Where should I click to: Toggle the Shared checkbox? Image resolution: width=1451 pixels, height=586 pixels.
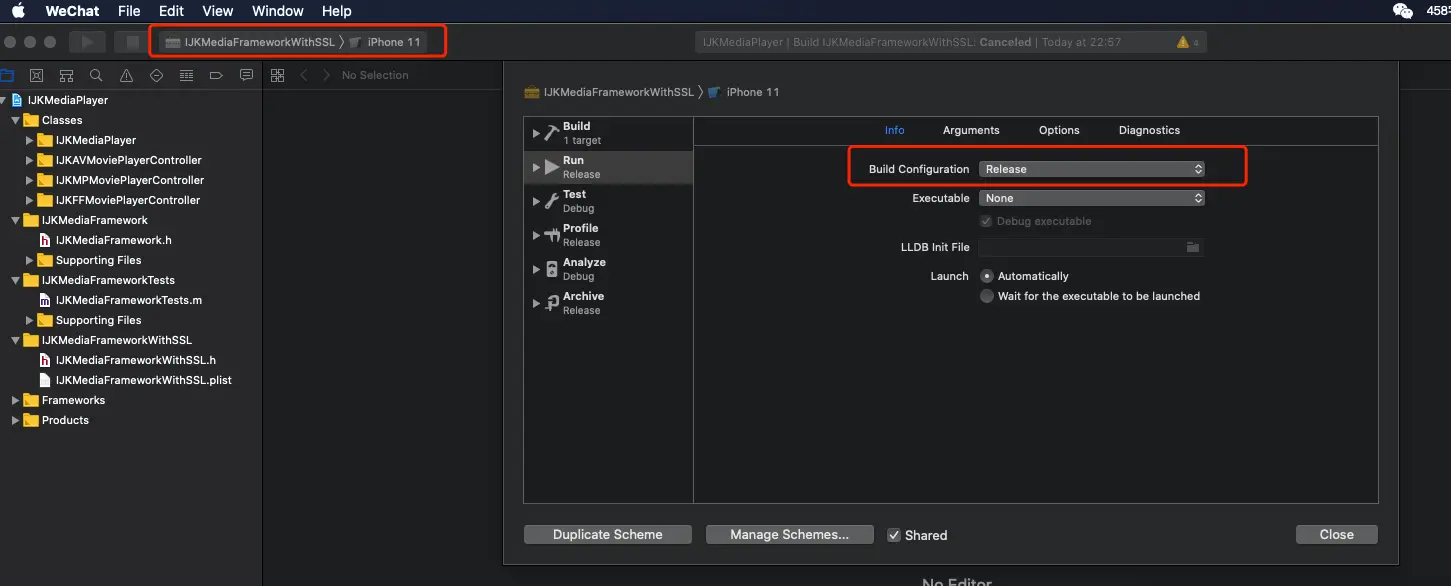tap(894, 535)
